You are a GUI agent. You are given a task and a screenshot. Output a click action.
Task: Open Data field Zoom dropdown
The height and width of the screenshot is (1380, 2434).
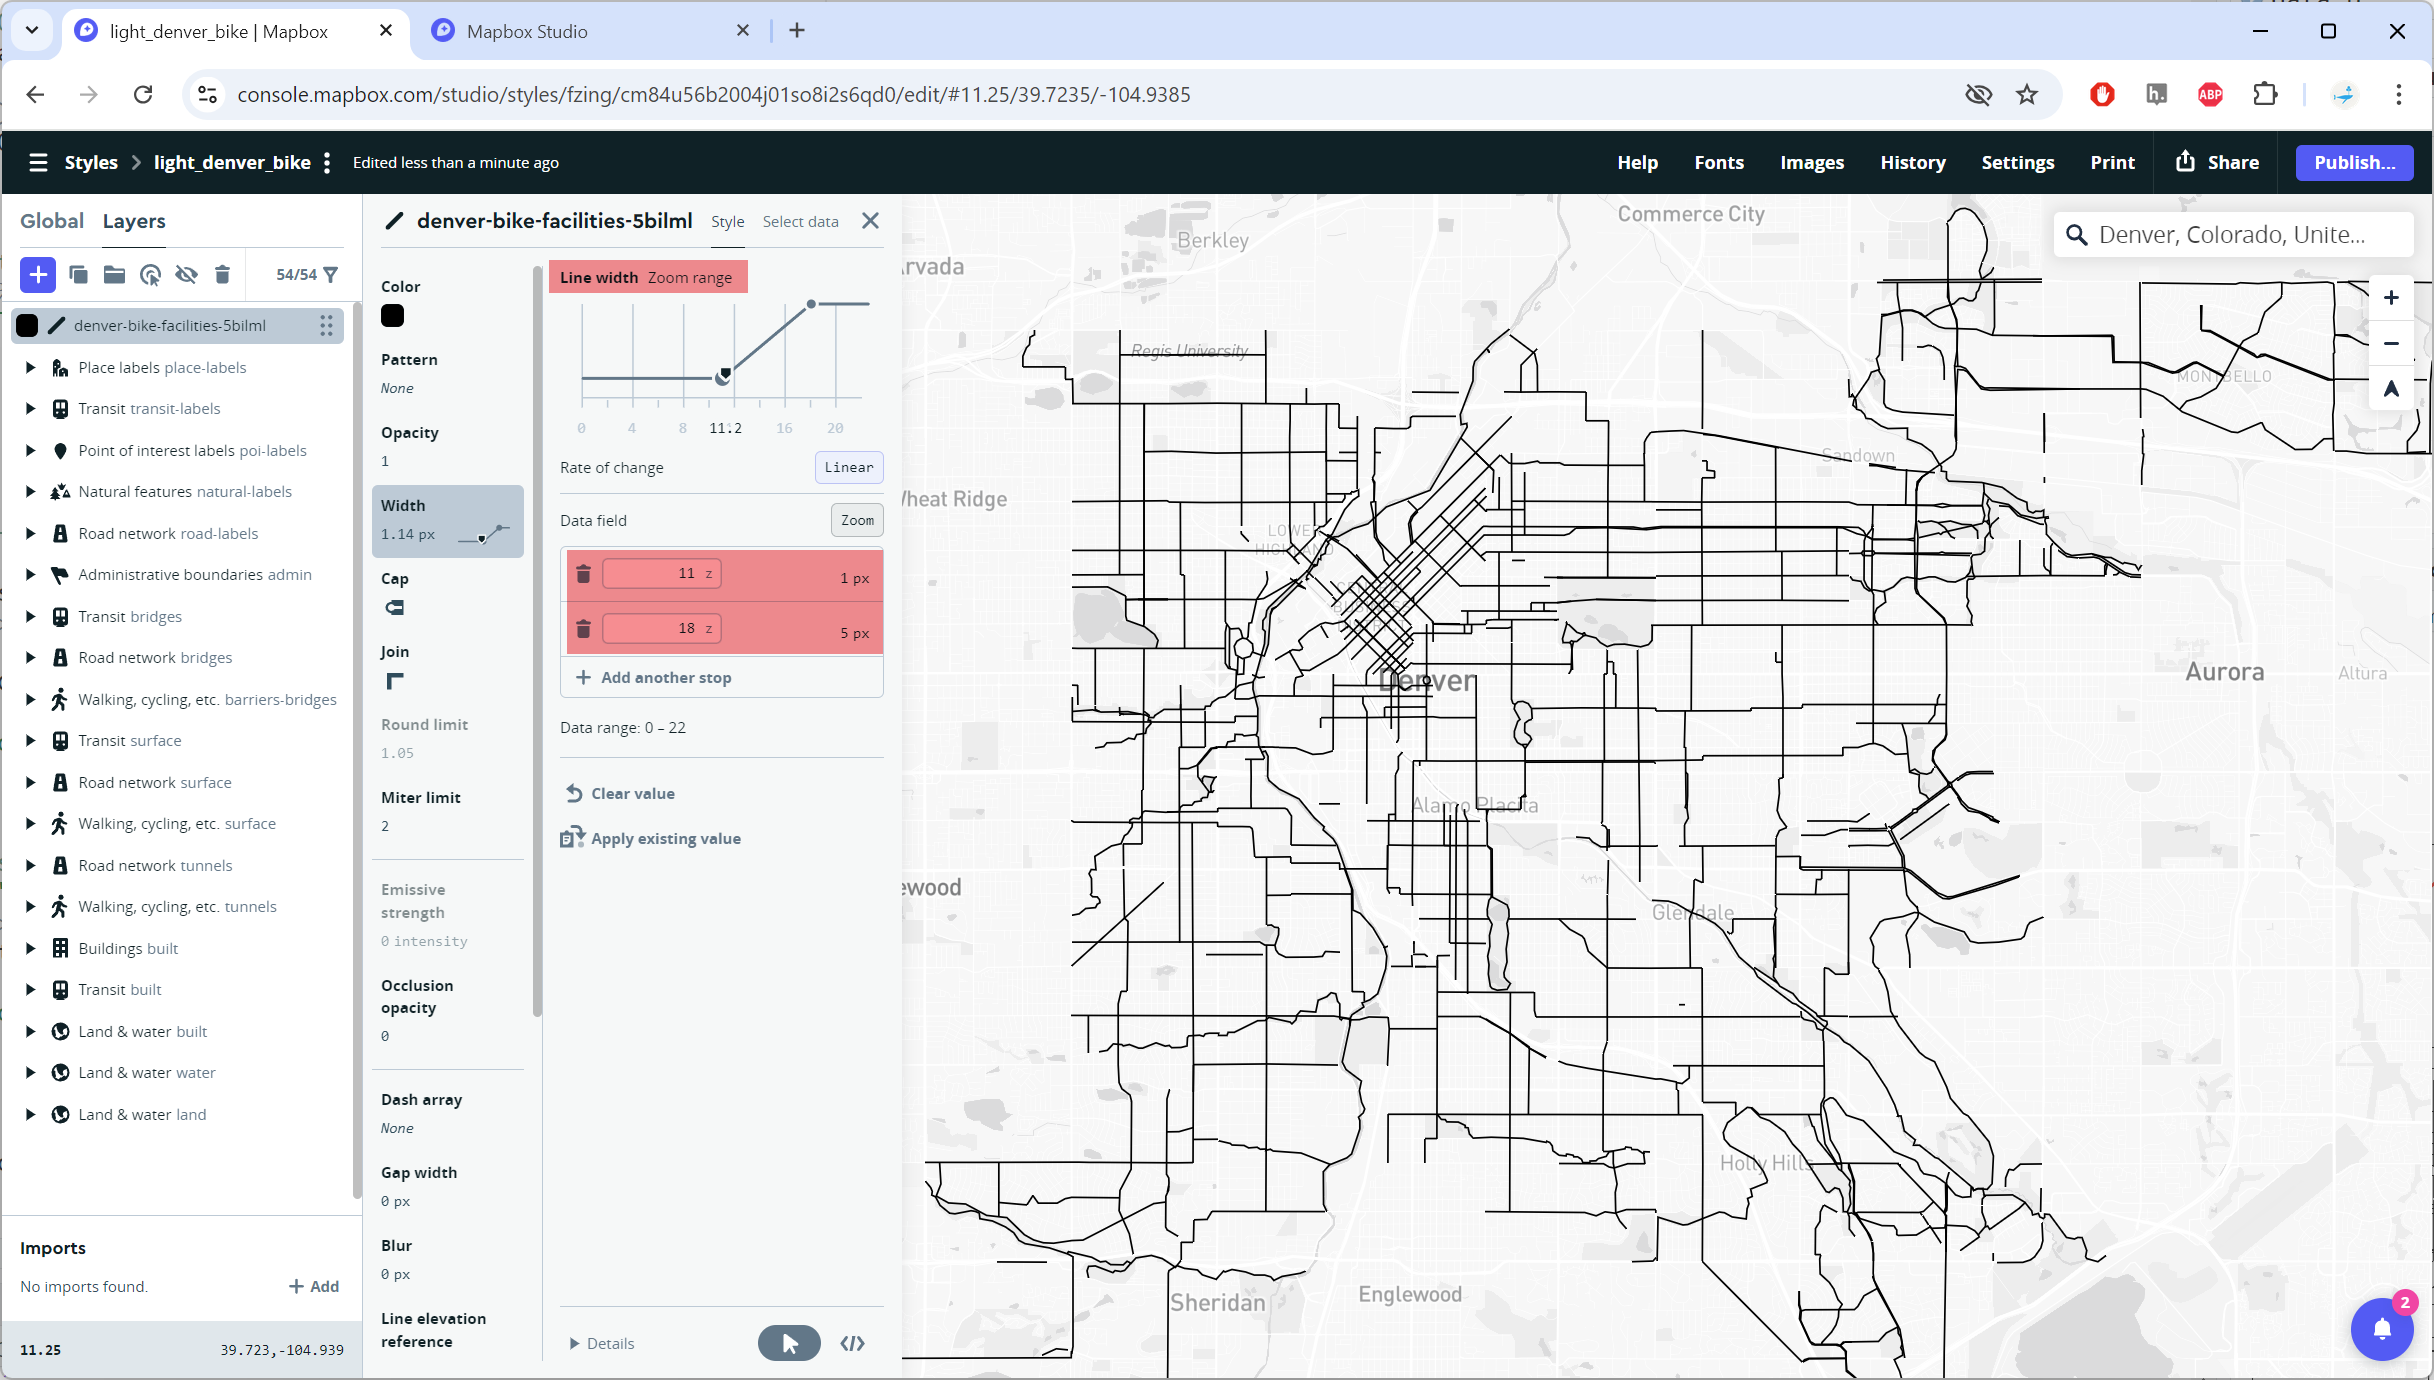click(857, 520)
